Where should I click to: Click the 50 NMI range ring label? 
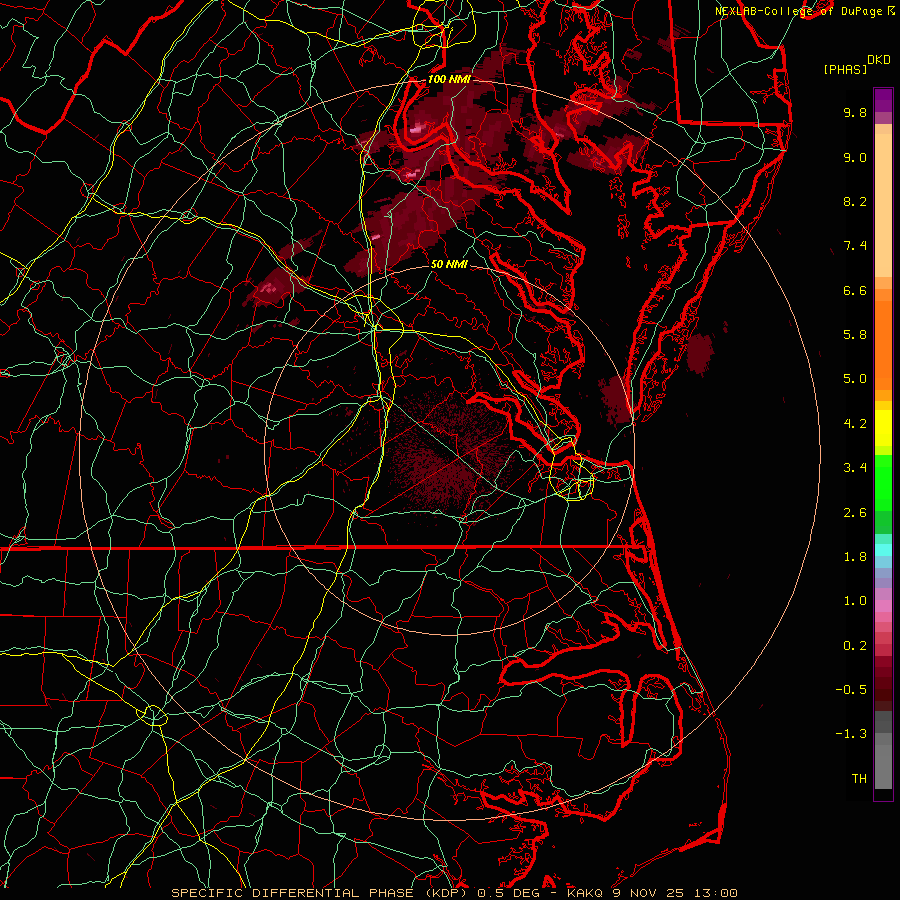pos(449,265)
